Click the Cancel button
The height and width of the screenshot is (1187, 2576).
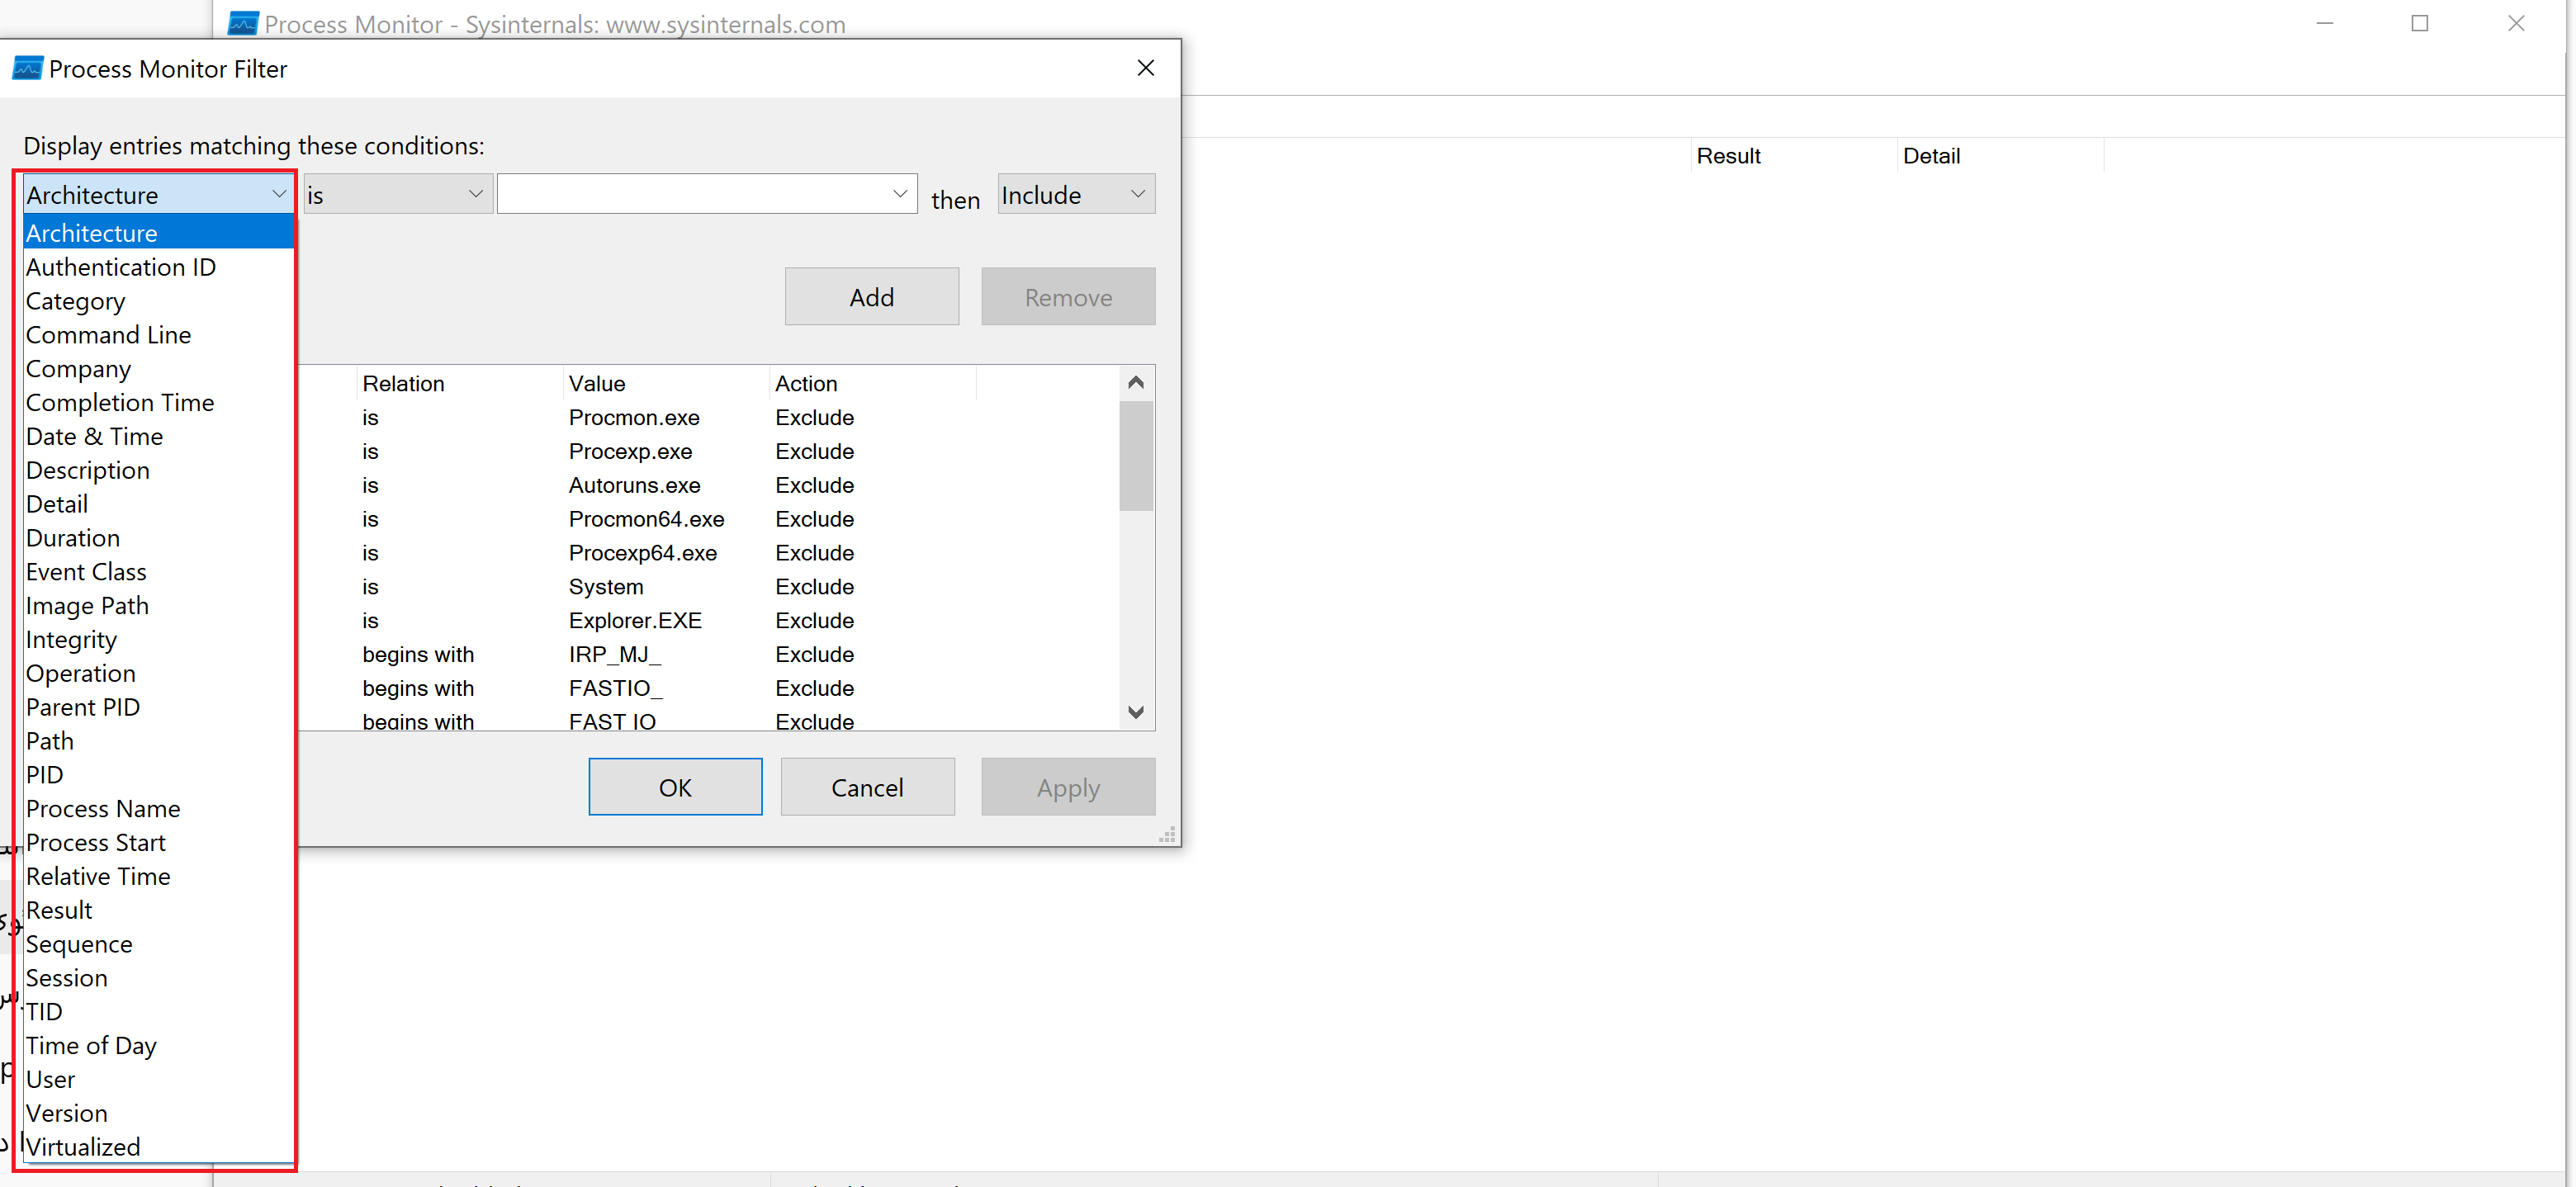click(867, 788)
